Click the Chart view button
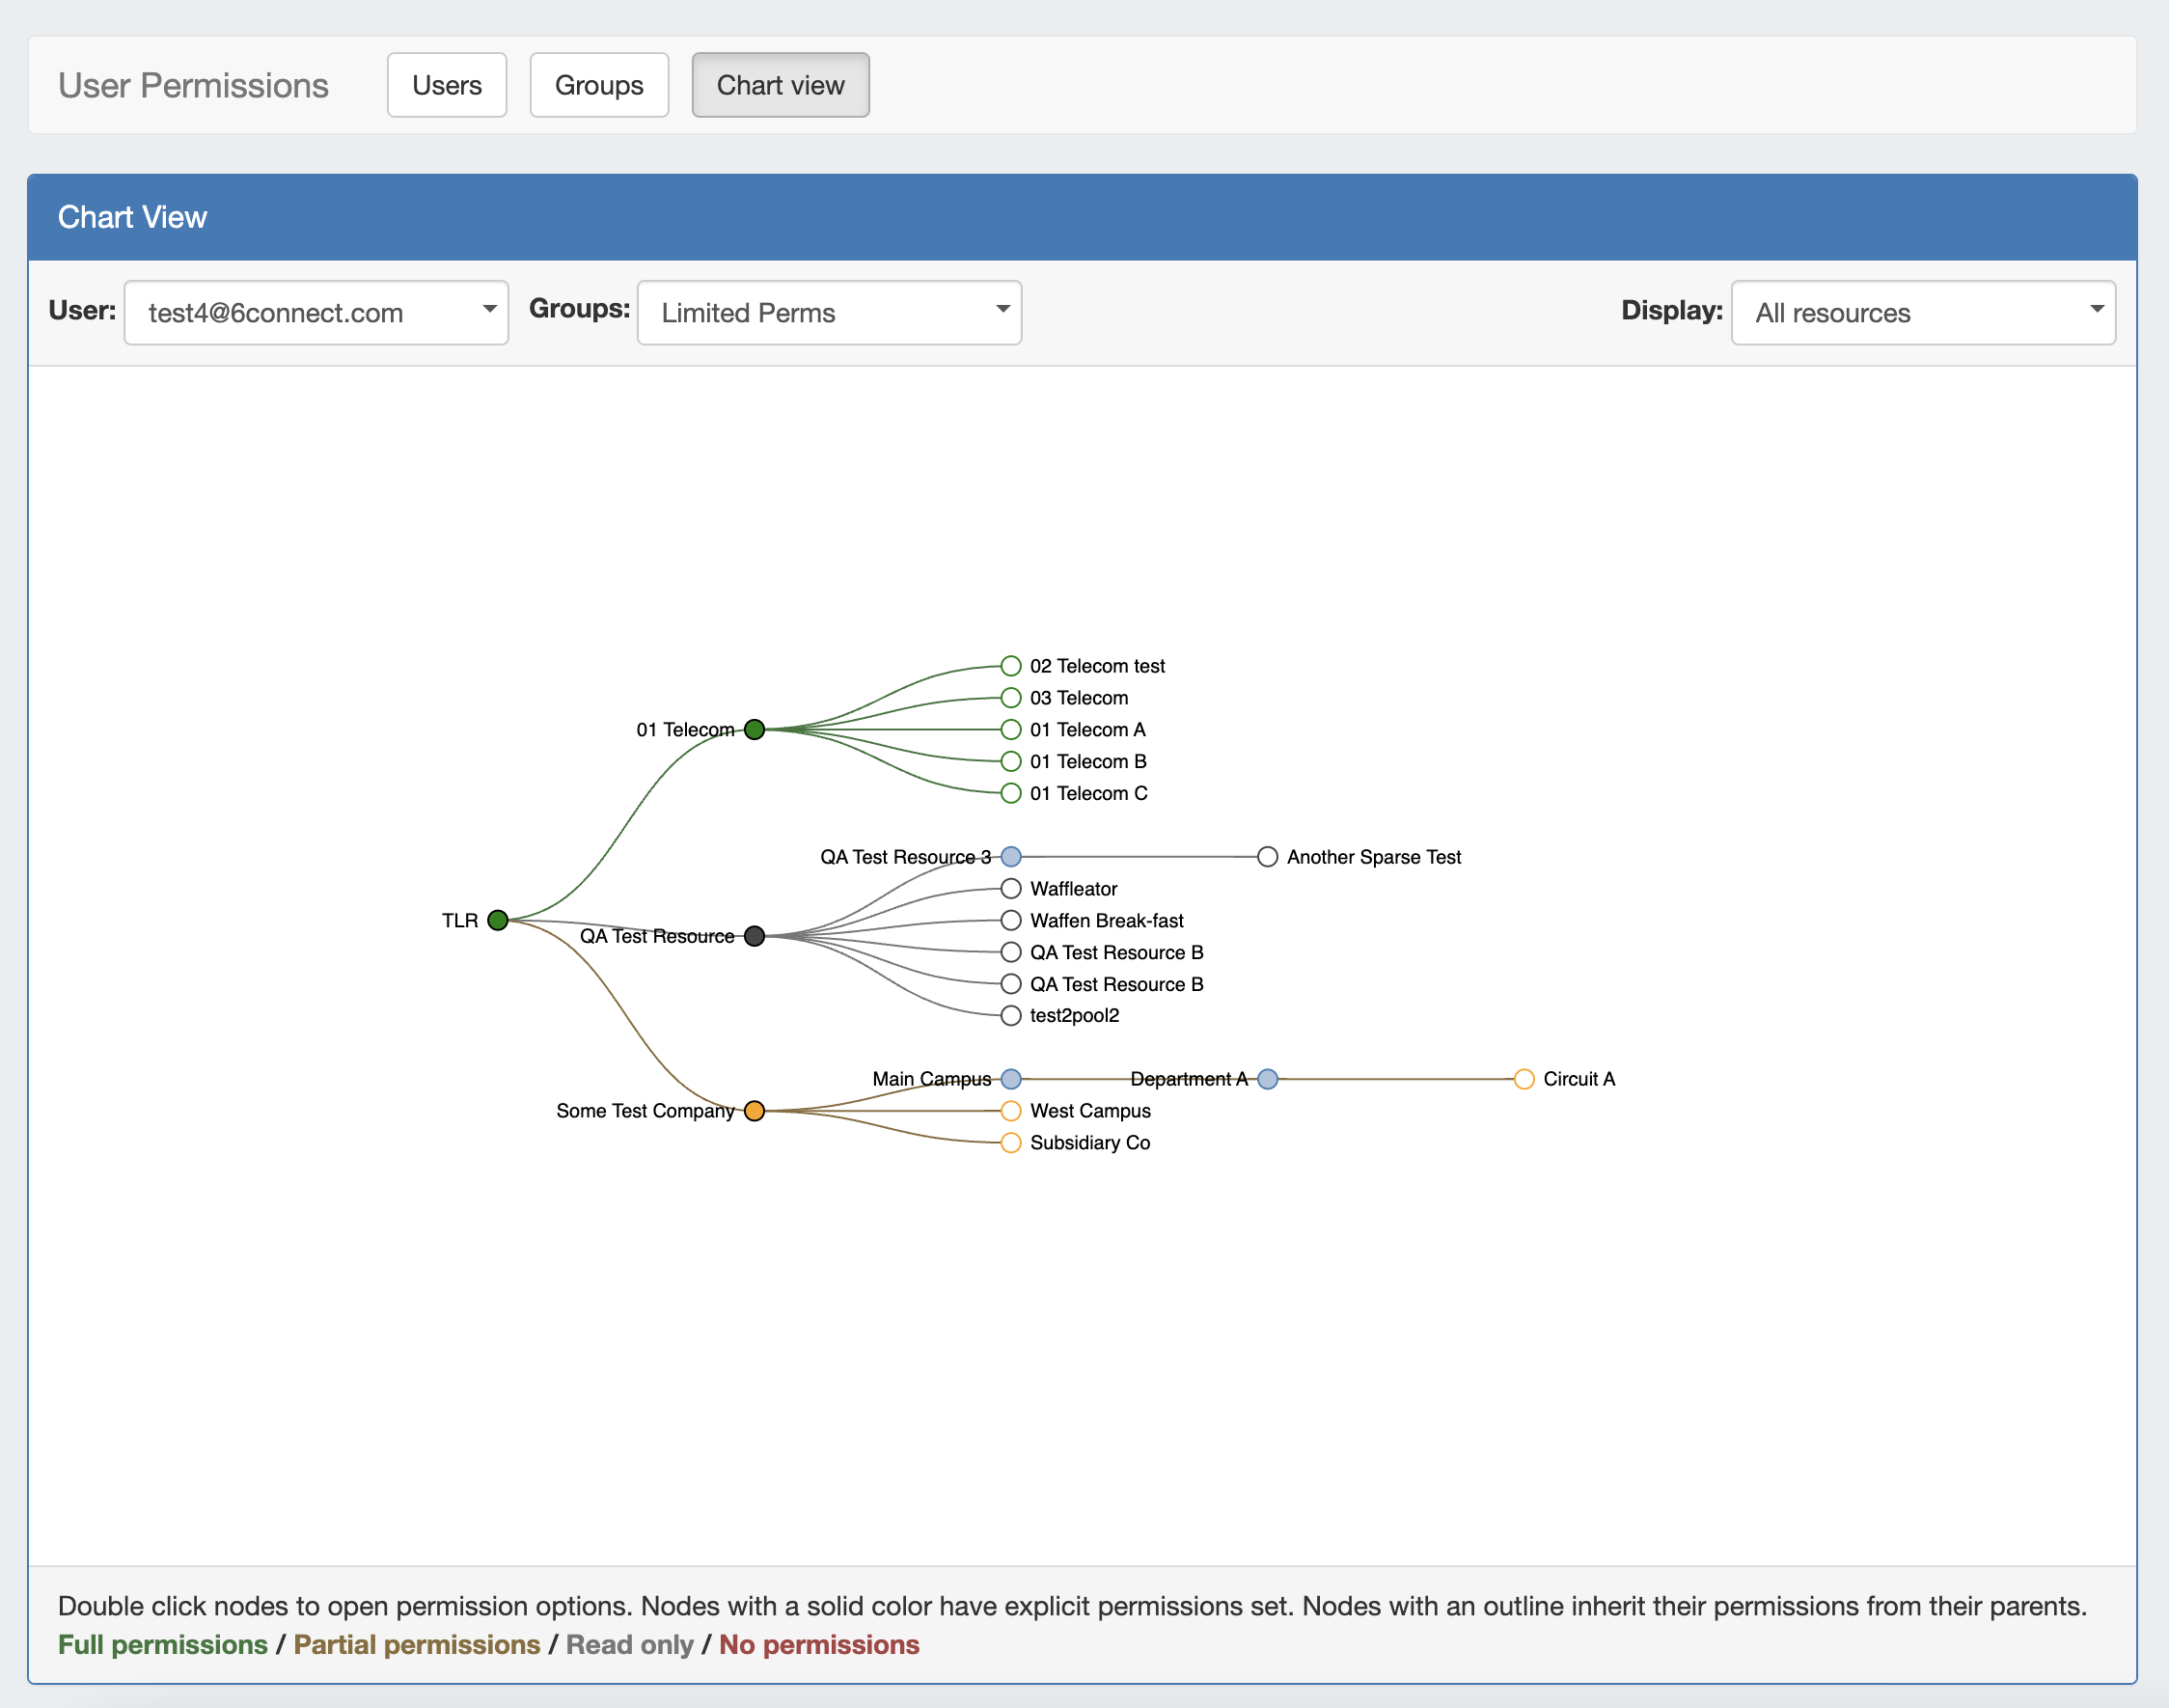Screen dimensions: 2169x1708 coord(780,85)
